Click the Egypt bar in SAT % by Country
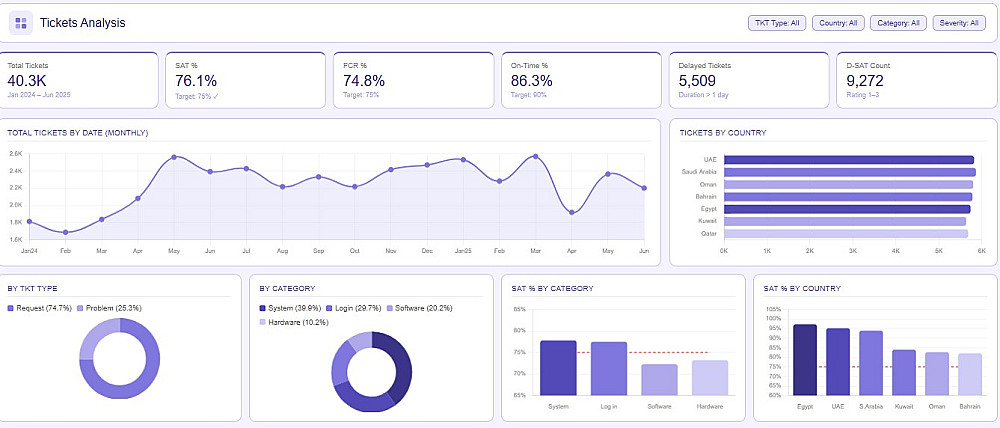1000x428 pixels. [x=805, y=360]
